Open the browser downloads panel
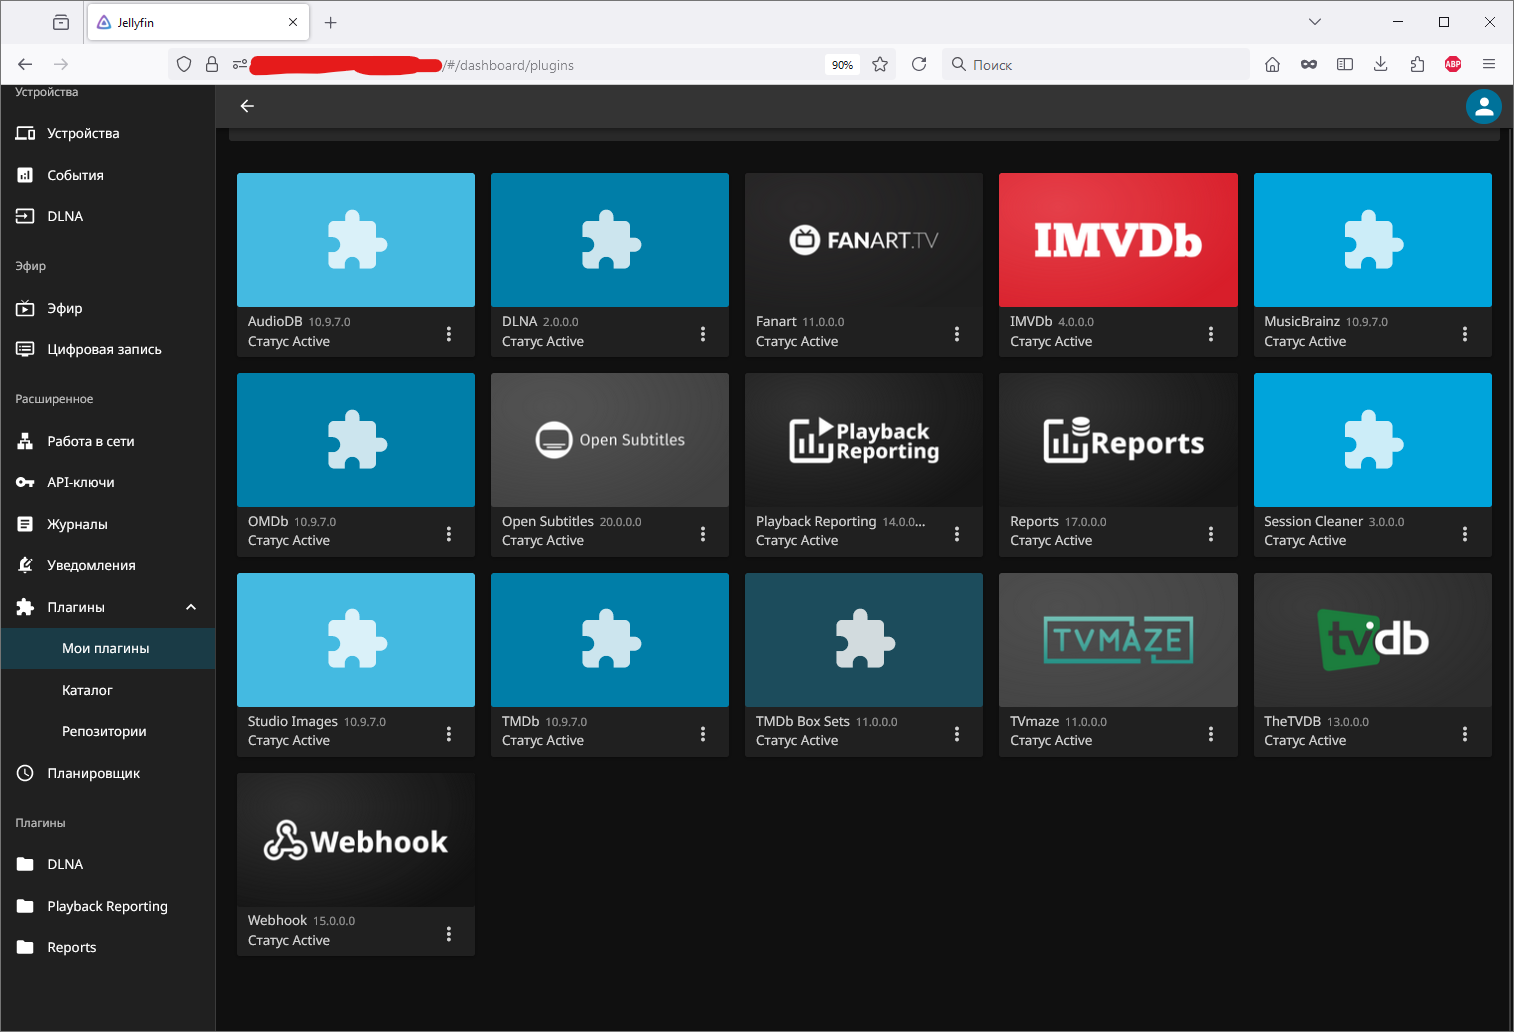 pyautogui.click(x=1381, y=64)
